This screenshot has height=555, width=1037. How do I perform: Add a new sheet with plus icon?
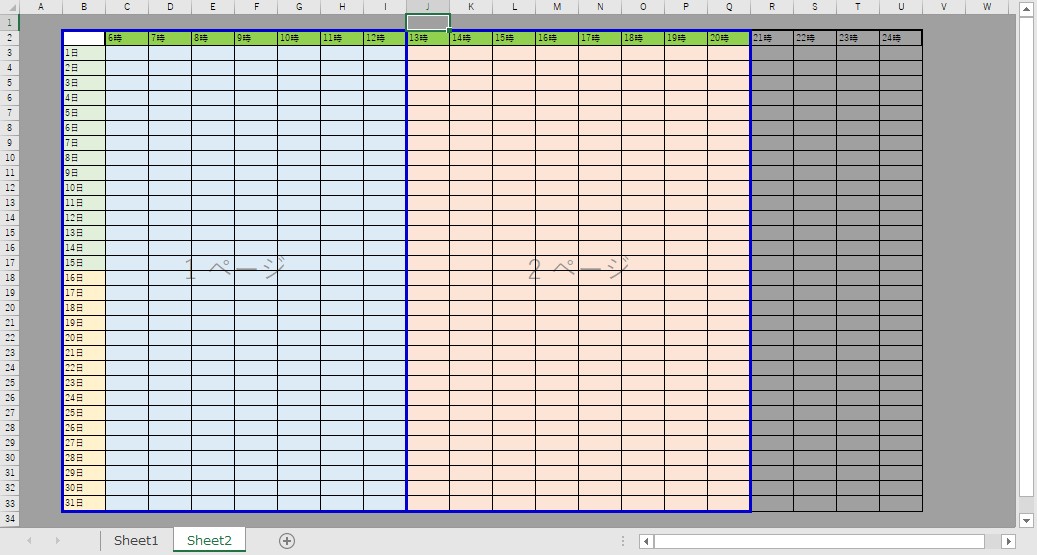tap(286, 540)
